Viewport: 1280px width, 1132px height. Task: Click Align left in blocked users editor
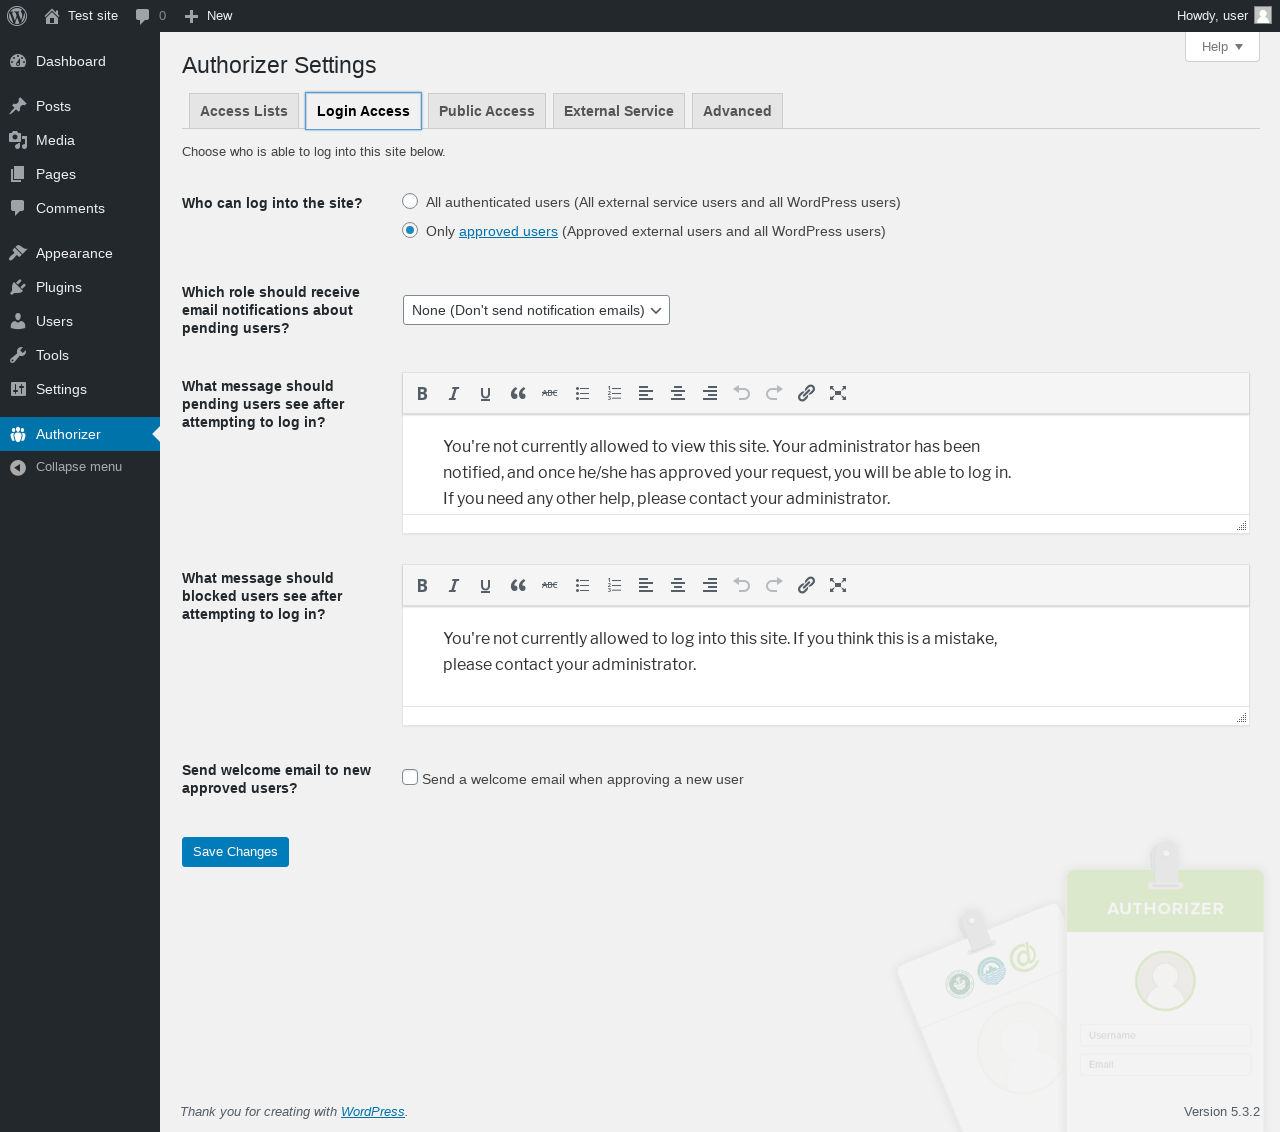646,585
